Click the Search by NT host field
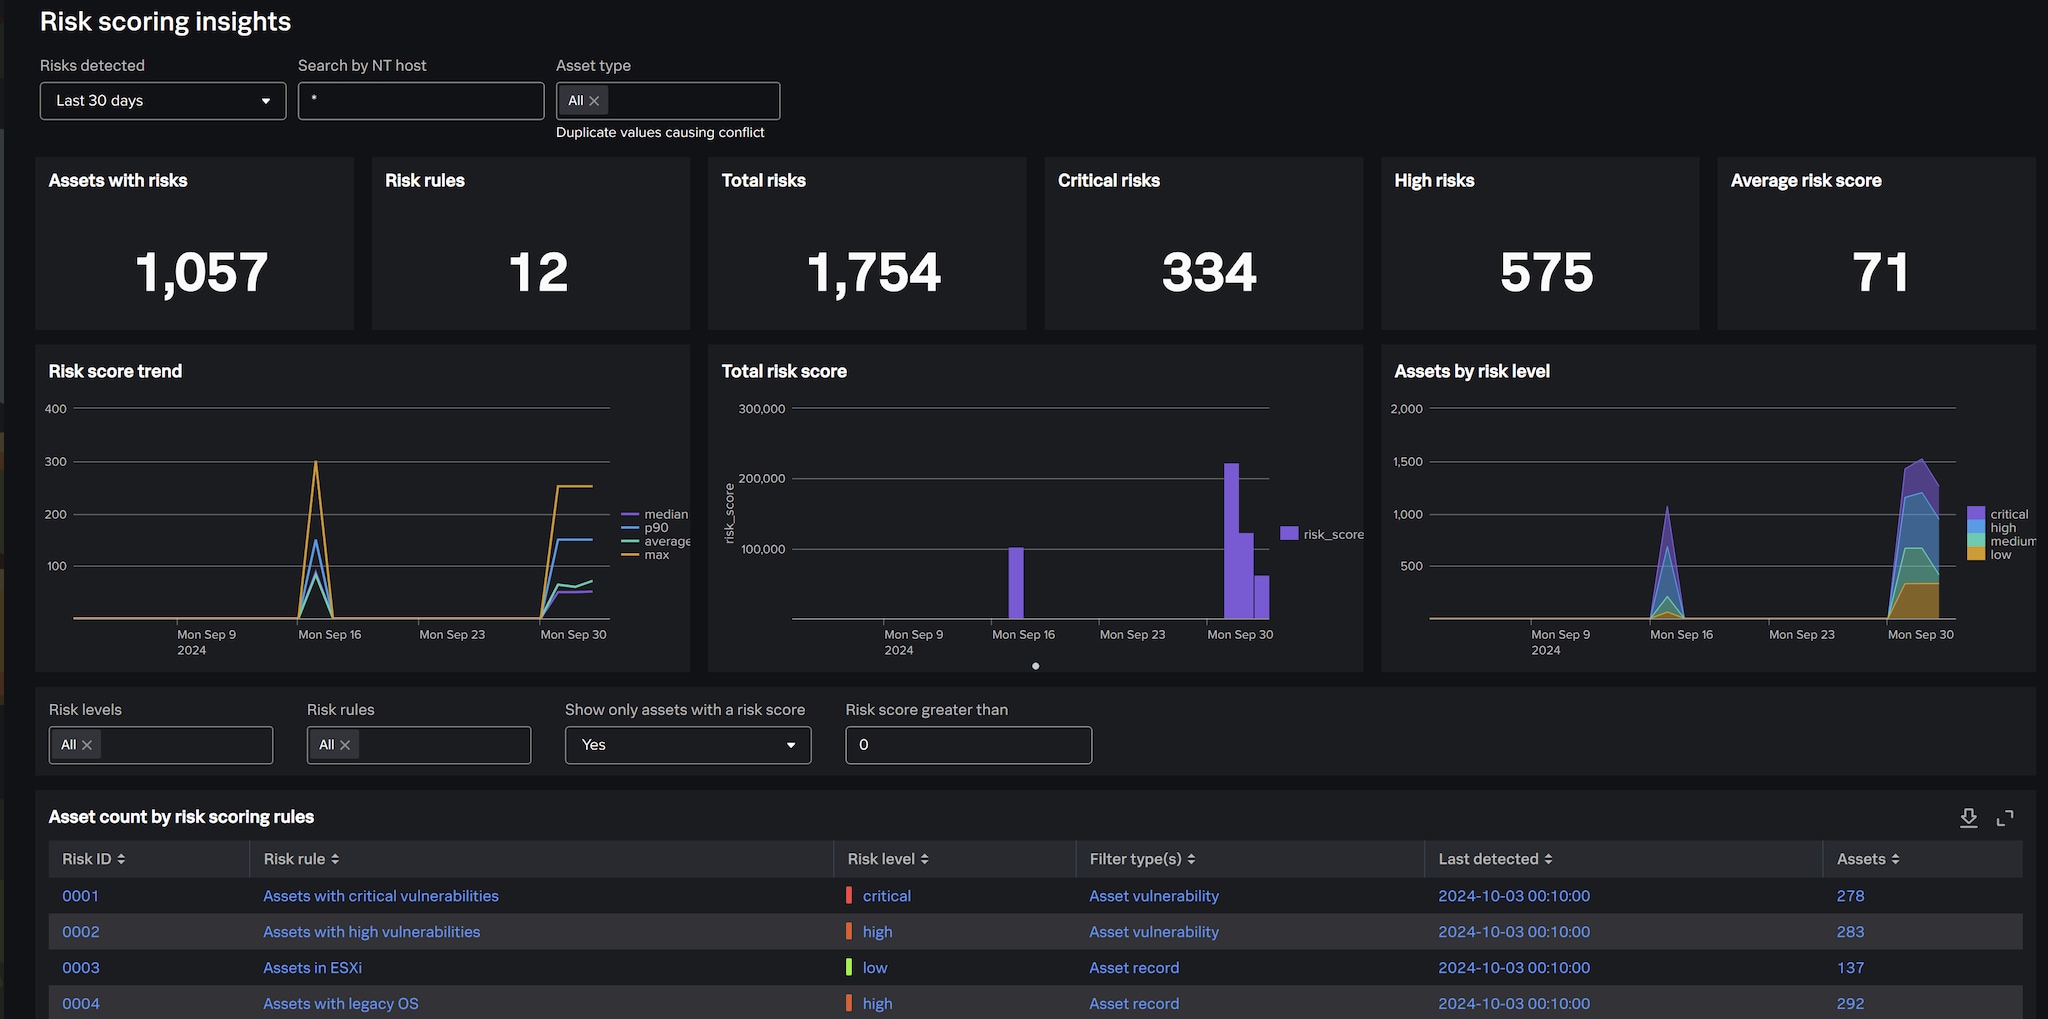The image size is (2048, 1019). [420, 100]
